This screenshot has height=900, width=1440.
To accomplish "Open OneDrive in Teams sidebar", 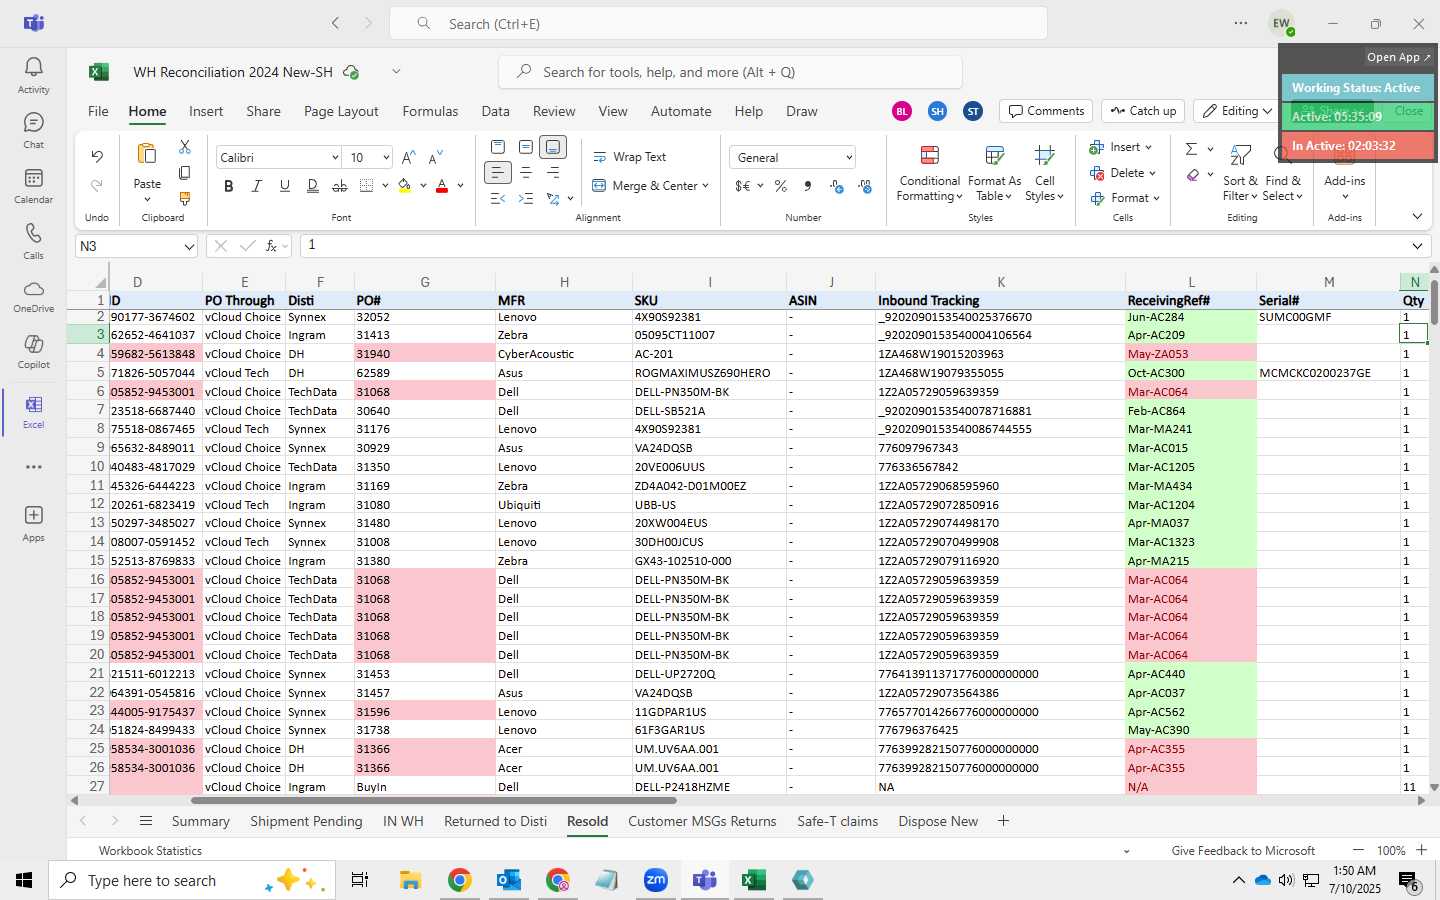I will tap(33, 296).
